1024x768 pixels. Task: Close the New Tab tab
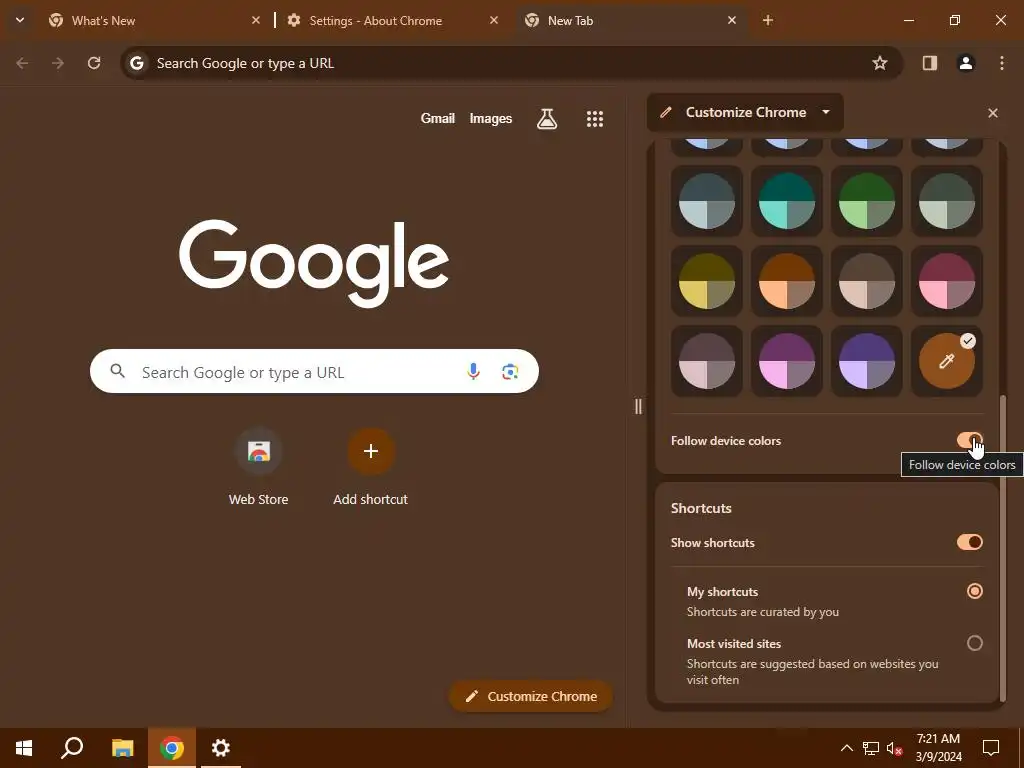(731, 20)
